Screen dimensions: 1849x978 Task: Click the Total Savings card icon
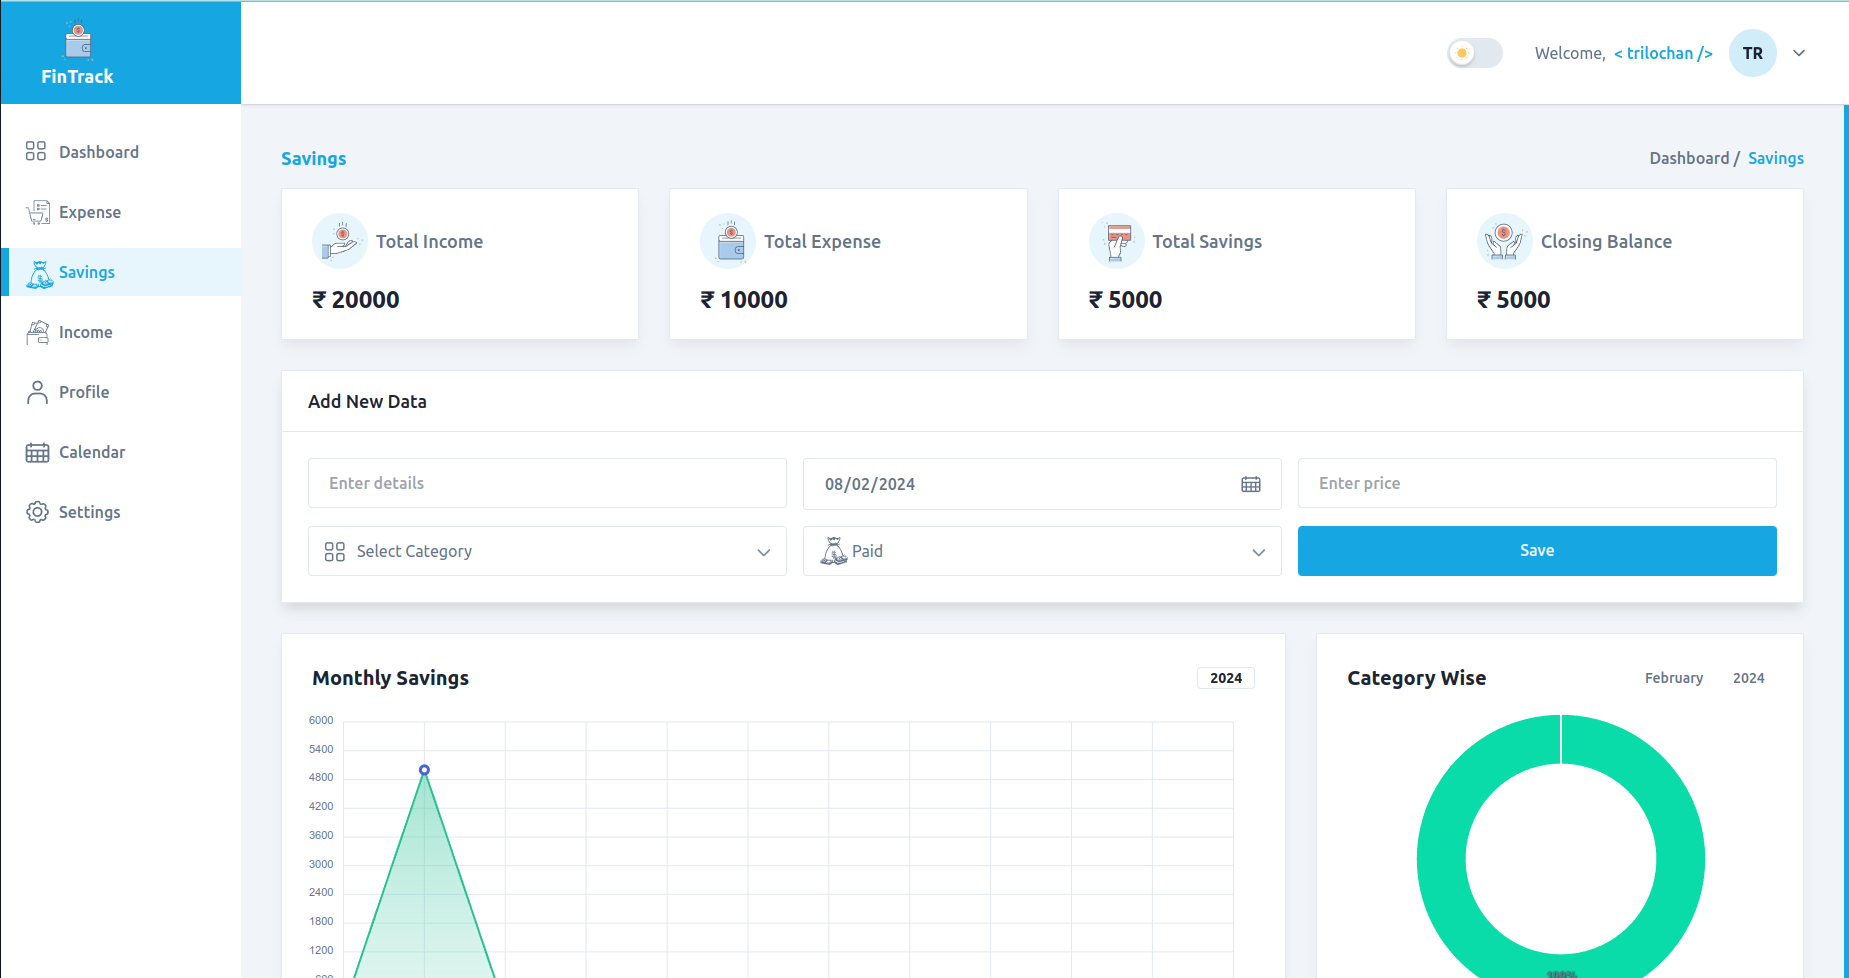pyautogui.click(x=1116, y=241)
